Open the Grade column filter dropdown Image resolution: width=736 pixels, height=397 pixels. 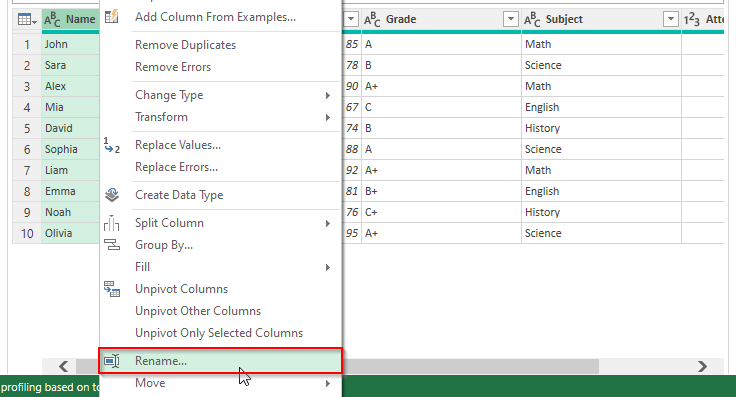[510, 19]
